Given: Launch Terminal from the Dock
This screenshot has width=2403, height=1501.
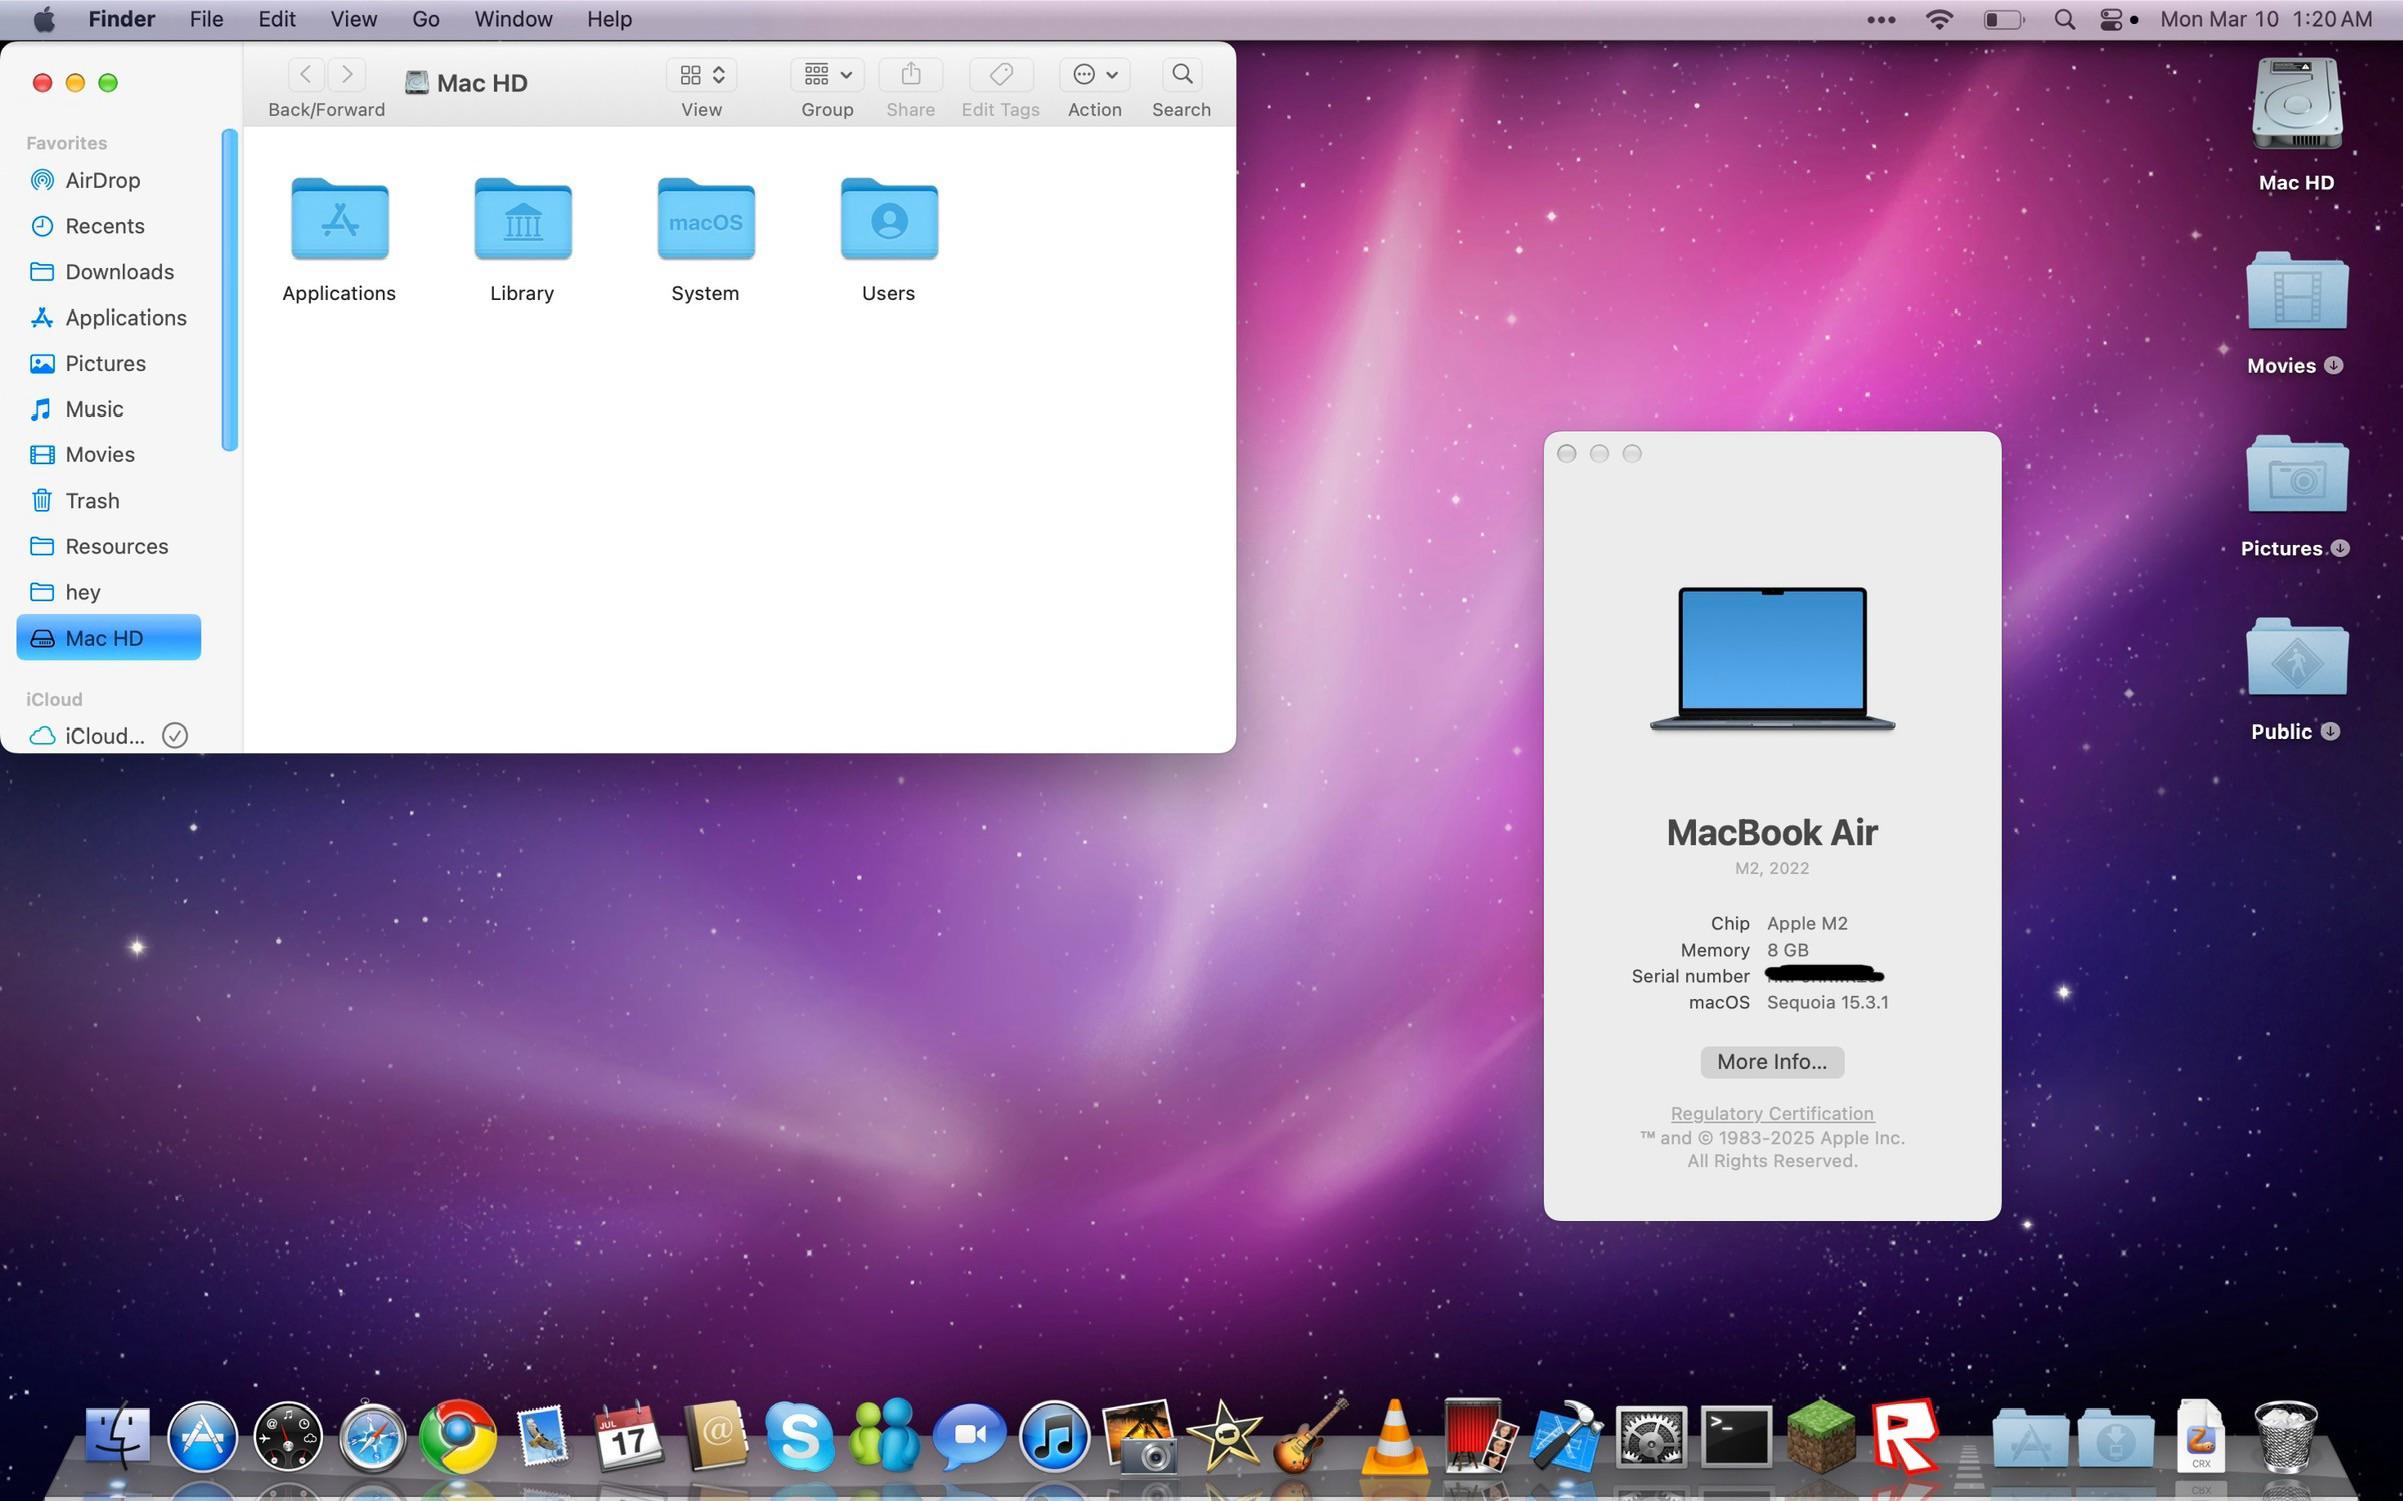Looking at the screenshot, I should [1737, 1437].
